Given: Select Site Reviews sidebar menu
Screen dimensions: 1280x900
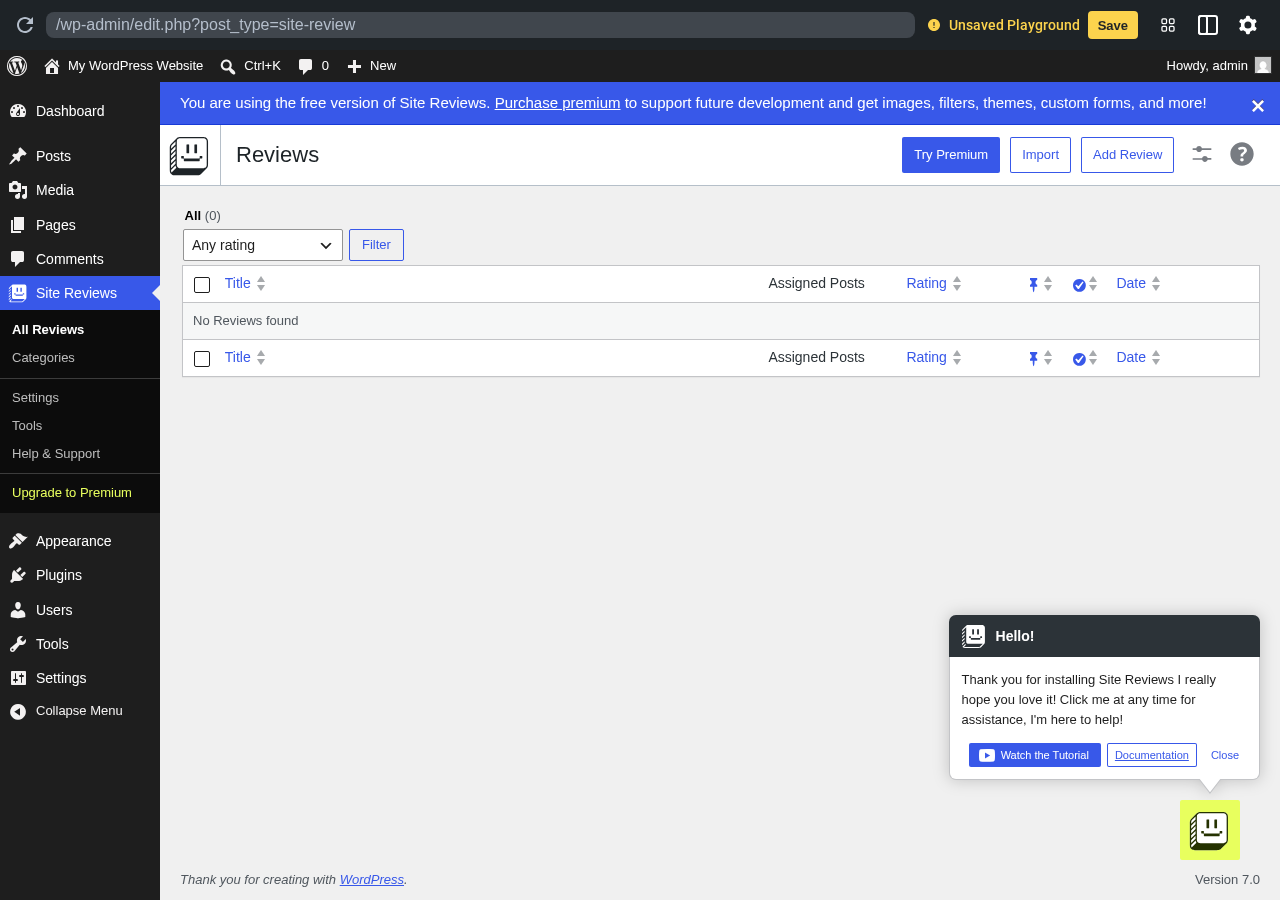Looking at the screenshot, I should (80, 293).
